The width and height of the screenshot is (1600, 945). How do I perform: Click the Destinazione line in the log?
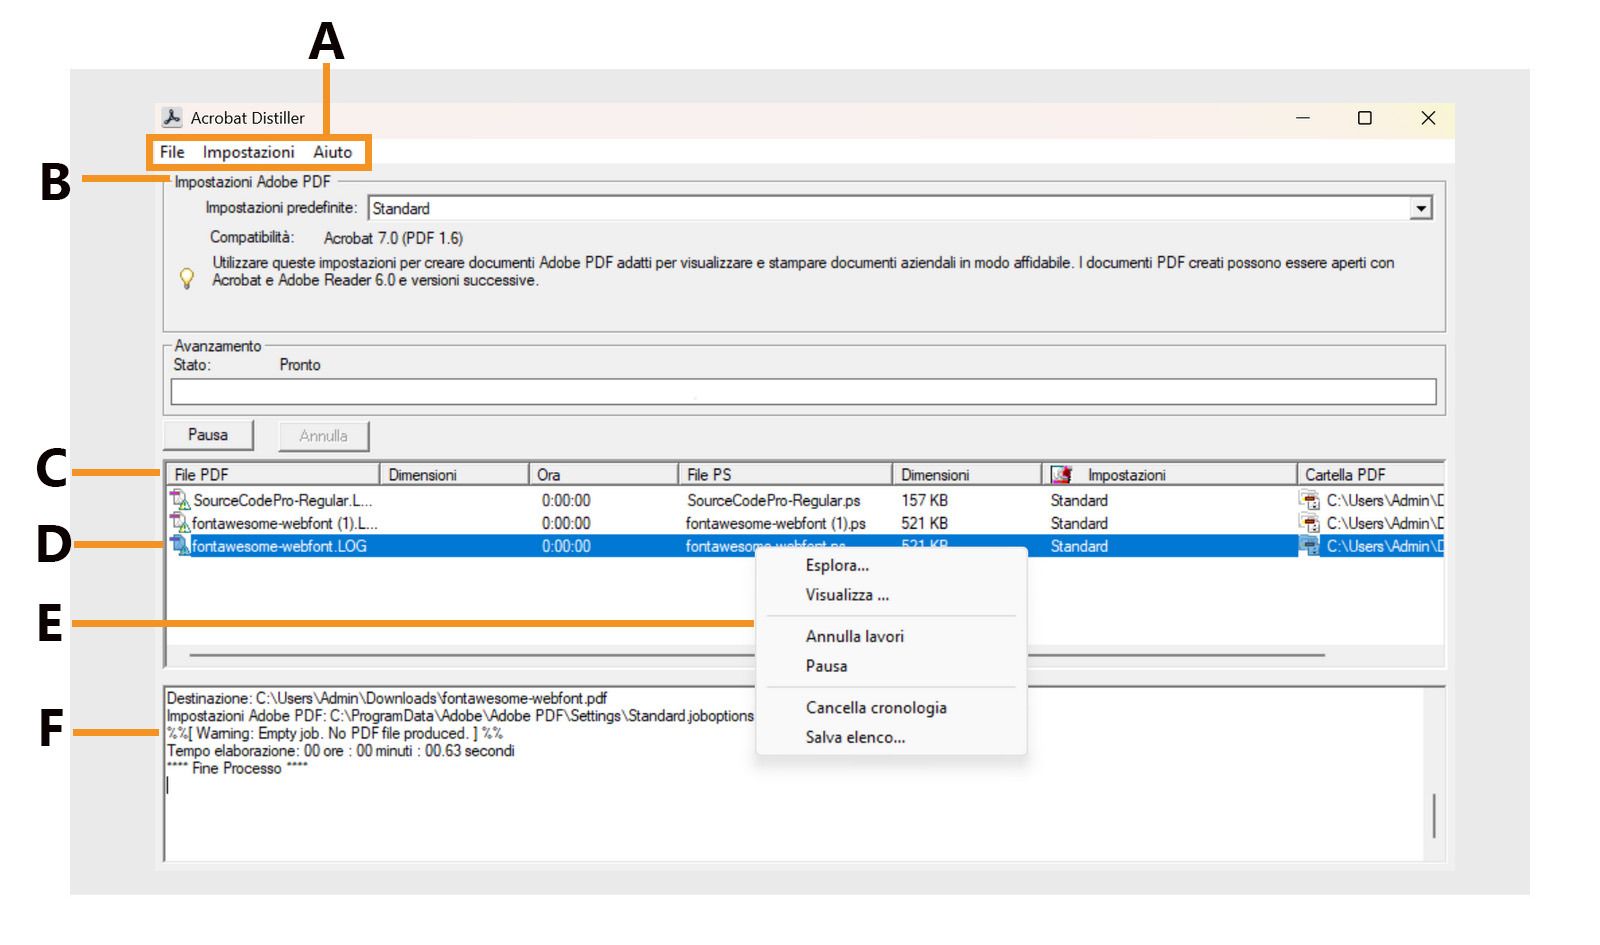coord(387,698)
